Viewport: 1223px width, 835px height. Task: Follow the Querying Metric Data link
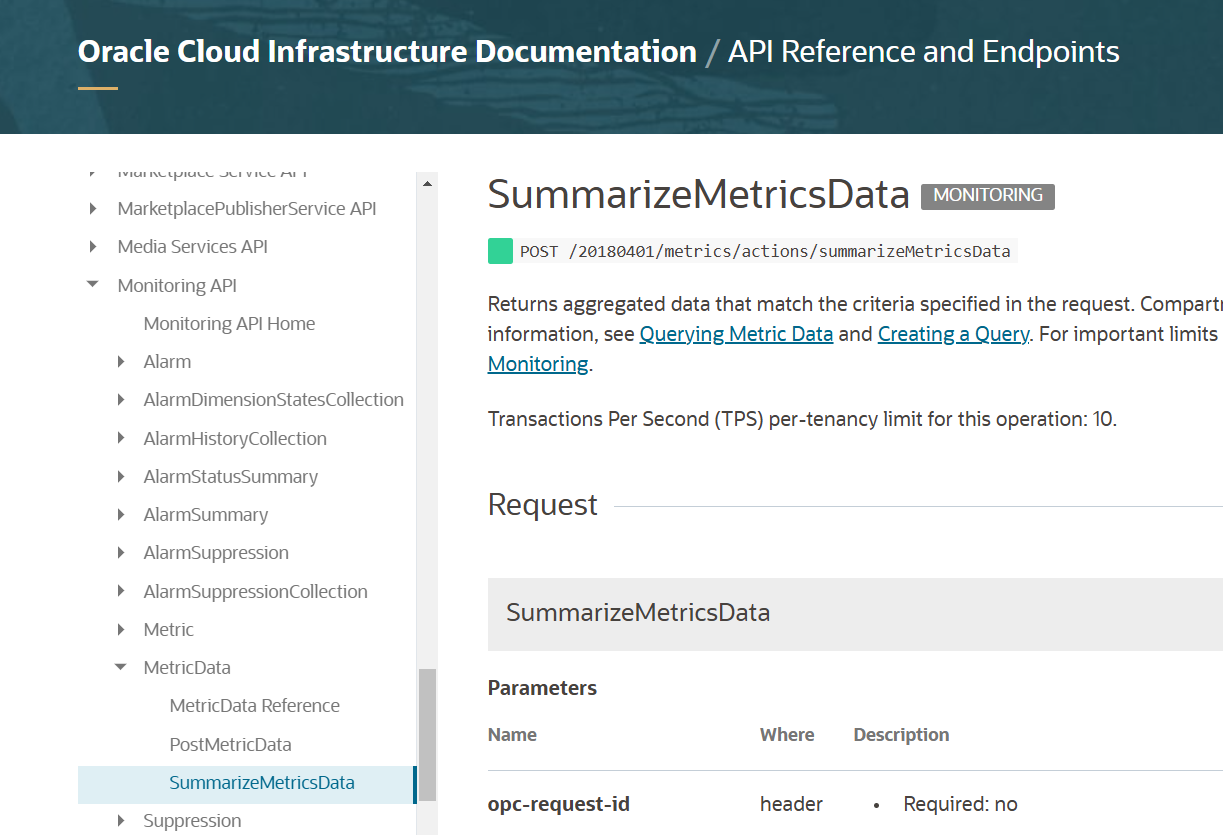click(x=736, y=334)
